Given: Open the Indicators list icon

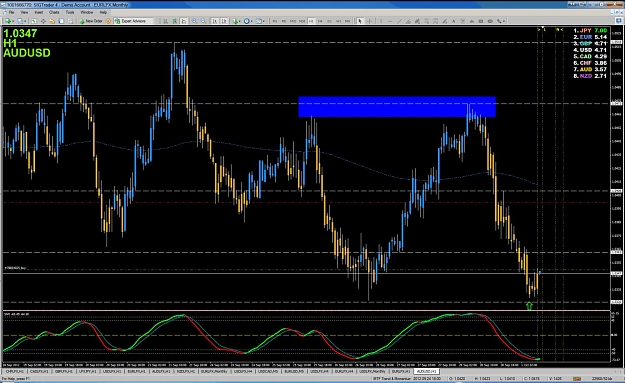Looking at the screenshot, I should 235,21.
